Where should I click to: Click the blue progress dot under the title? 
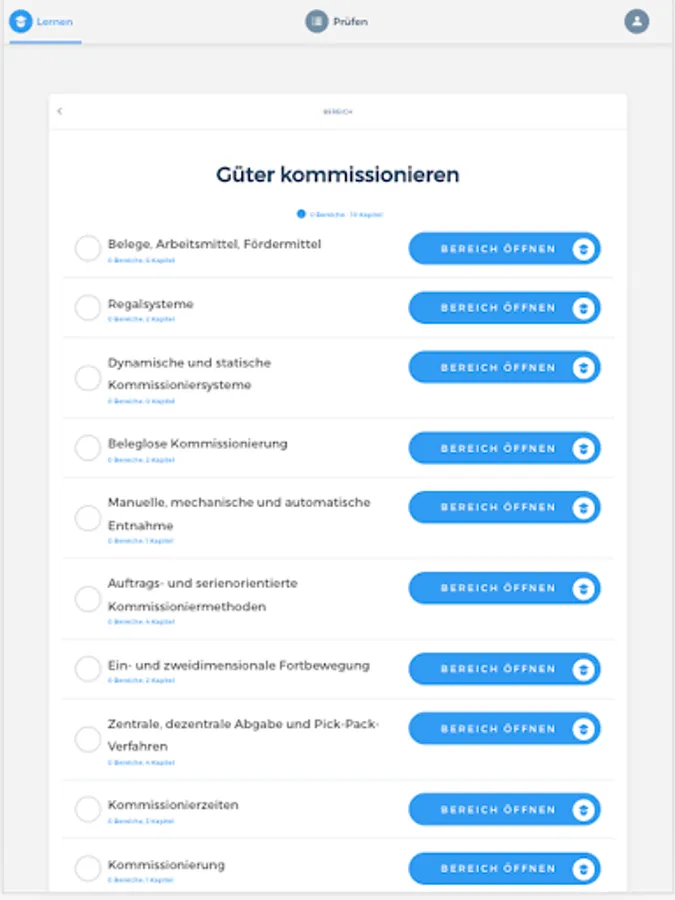(301, 214)
